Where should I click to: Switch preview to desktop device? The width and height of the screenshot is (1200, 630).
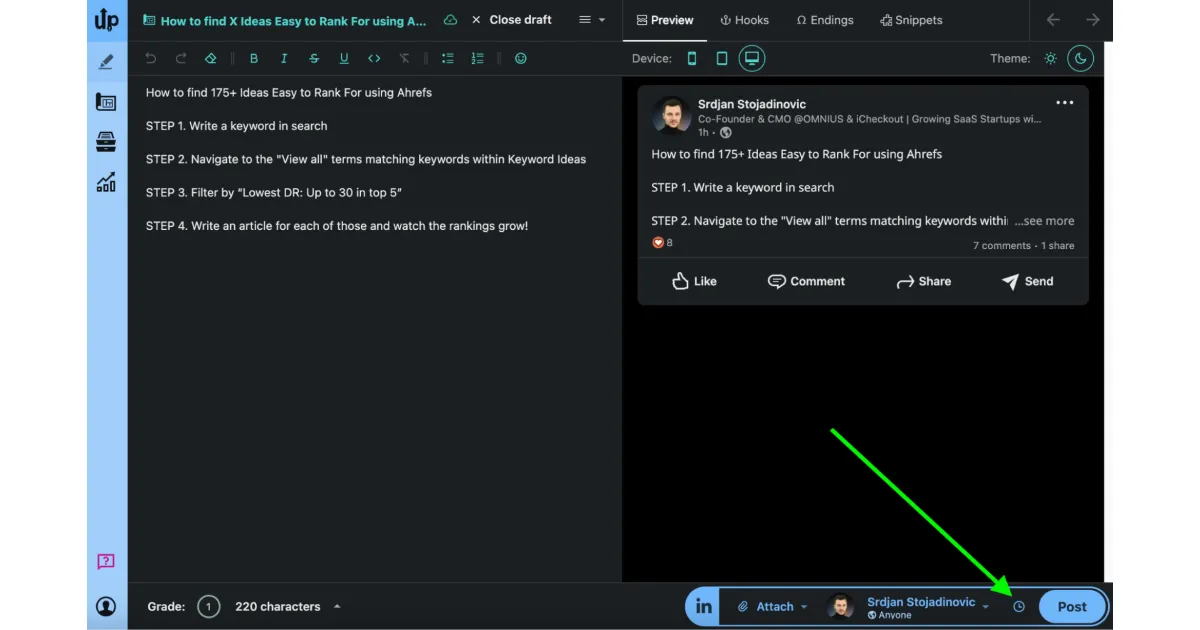click(752, 58)
